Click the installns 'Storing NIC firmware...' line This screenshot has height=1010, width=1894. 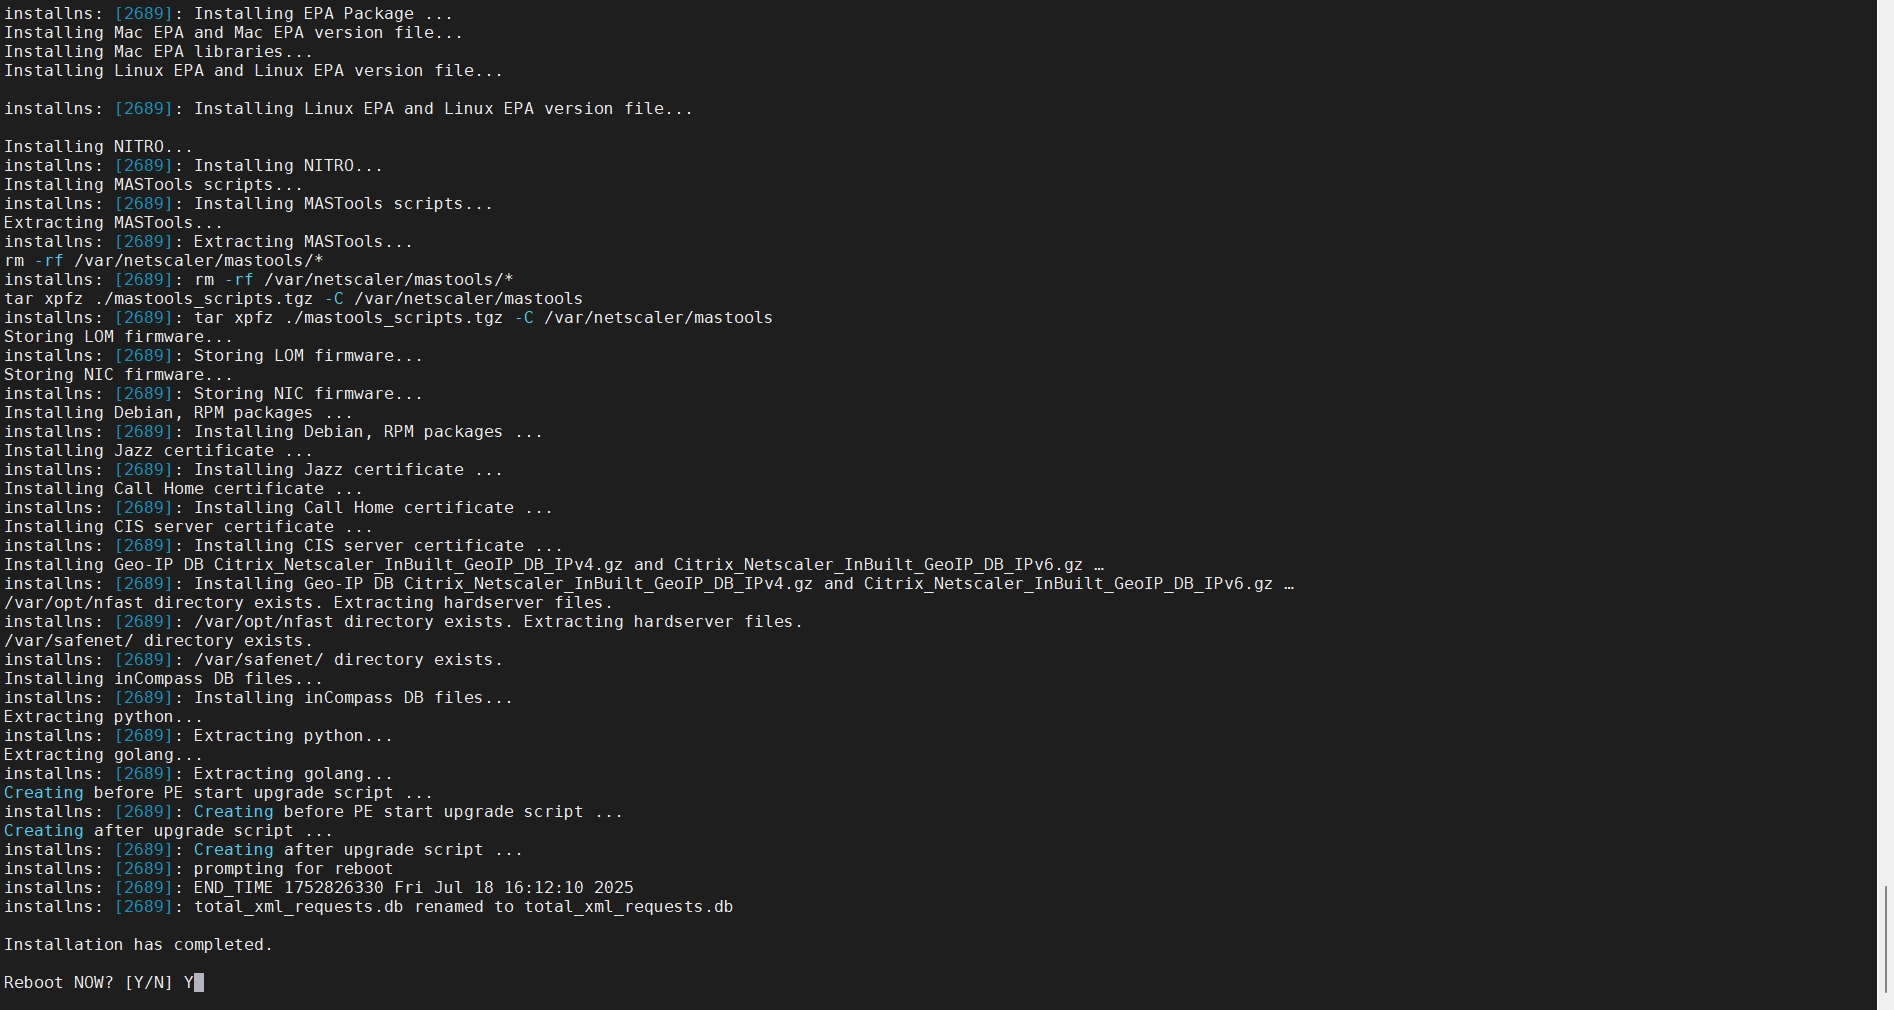click(x=308, y=394)
